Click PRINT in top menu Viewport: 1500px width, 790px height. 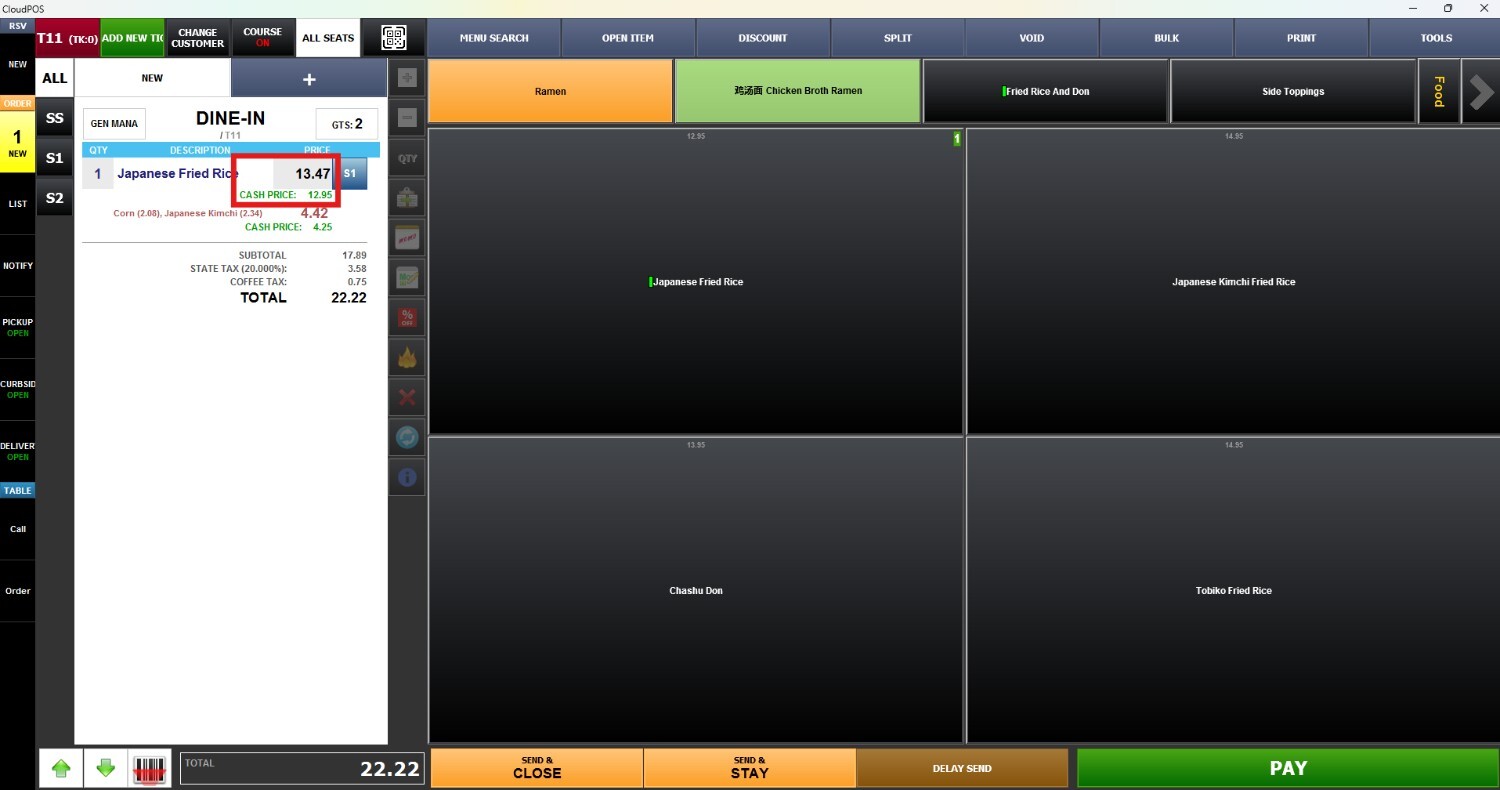(x=1301, y=38)
